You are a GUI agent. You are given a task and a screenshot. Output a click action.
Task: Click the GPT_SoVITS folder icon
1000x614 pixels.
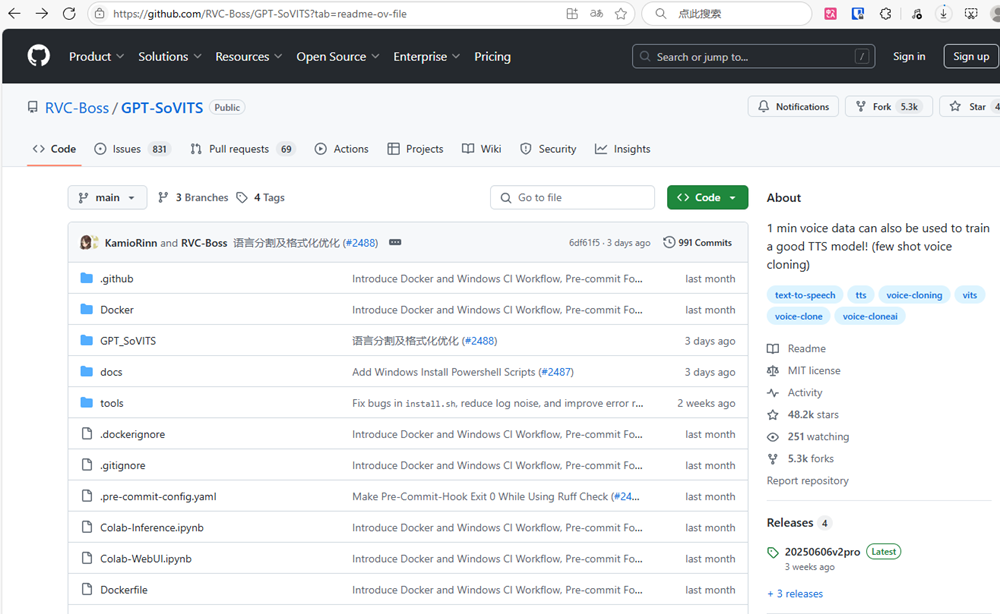pos(87,340)
